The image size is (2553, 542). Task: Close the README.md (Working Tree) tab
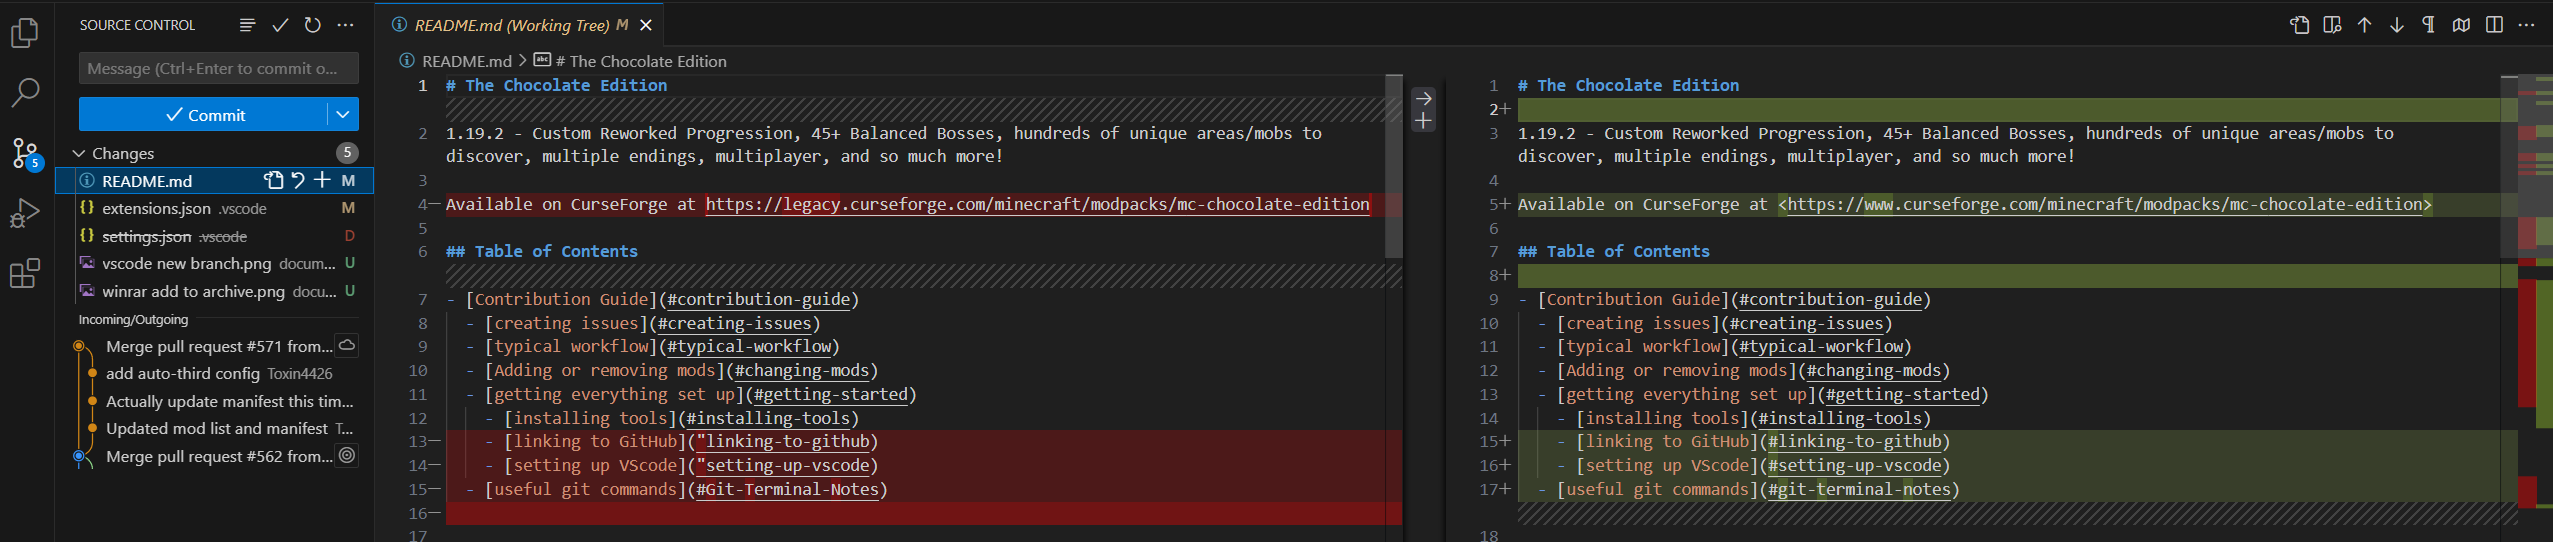click(x=646, y=25)
